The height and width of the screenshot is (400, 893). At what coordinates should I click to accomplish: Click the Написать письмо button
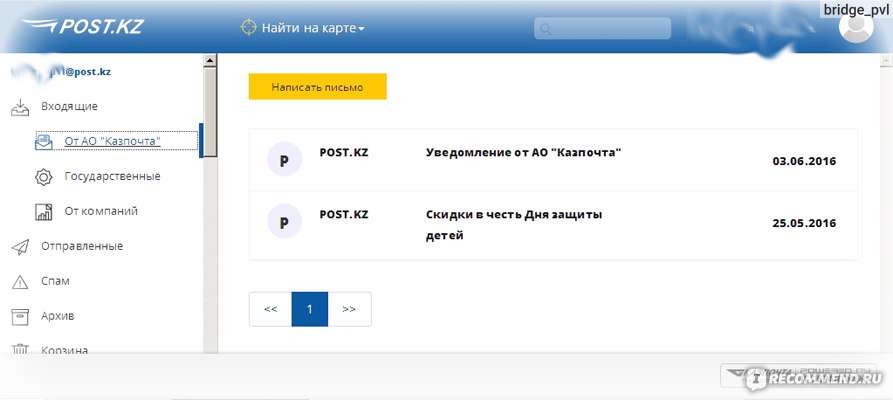pyautogui.click(x=317, y=87)
